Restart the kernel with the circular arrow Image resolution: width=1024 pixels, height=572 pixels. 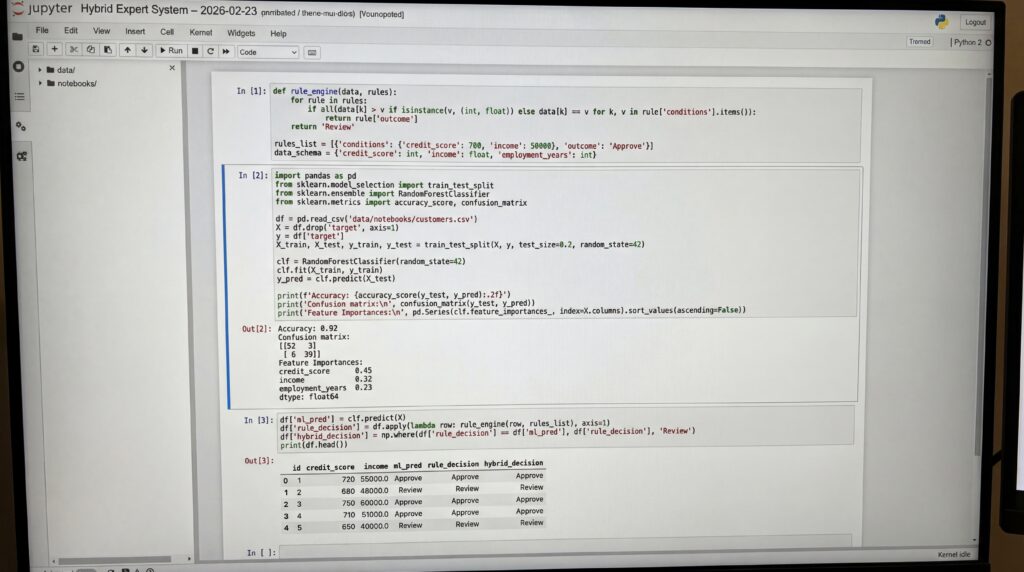(210, 51)
